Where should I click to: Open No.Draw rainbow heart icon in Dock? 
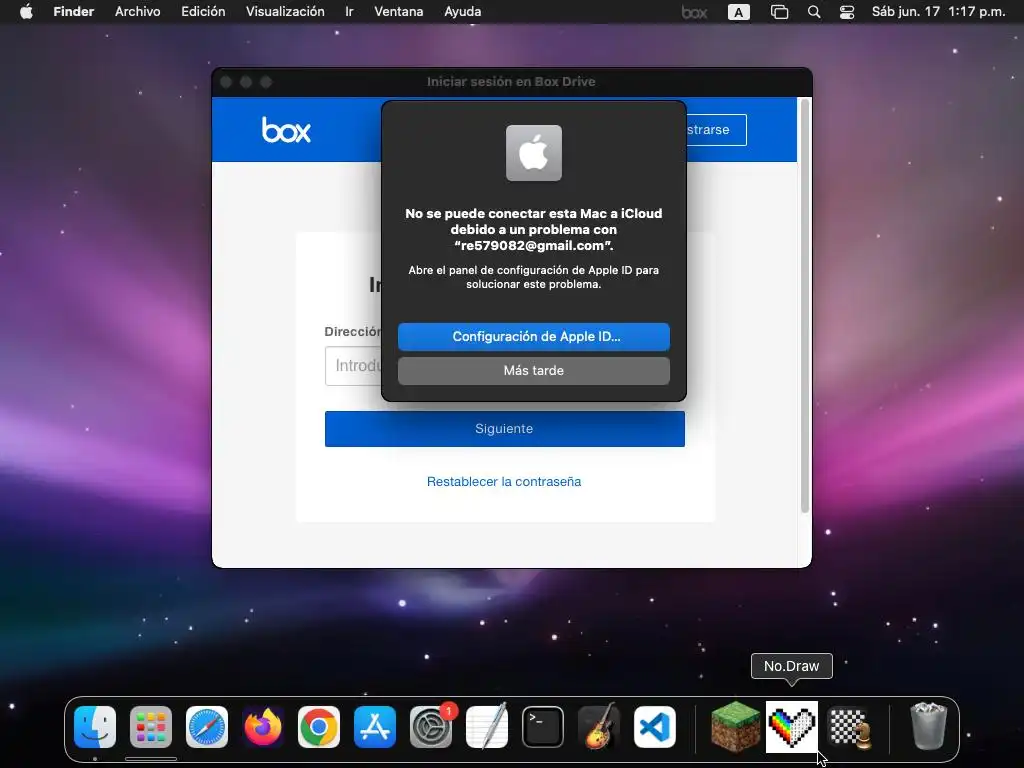click(792, 727)
